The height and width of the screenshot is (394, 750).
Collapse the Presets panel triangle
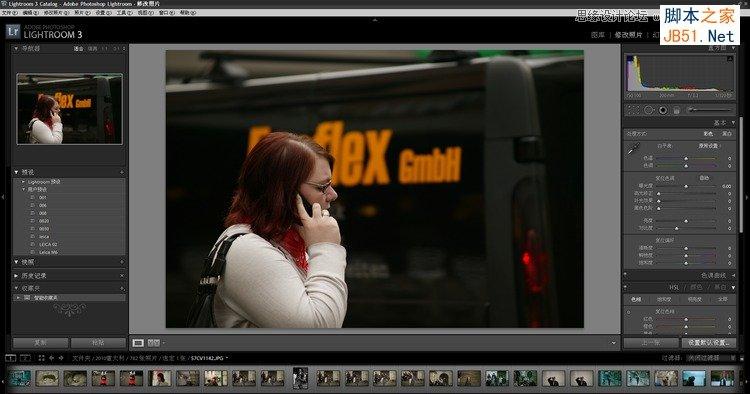point(16,172)
